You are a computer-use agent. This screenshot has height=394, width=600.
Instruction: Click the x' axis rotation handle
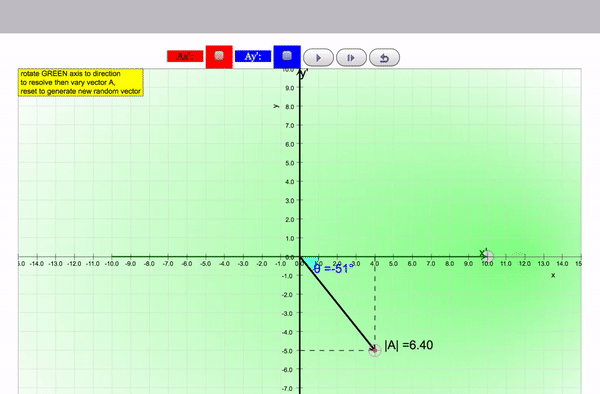pyautogui.click(x=488, y=257)
